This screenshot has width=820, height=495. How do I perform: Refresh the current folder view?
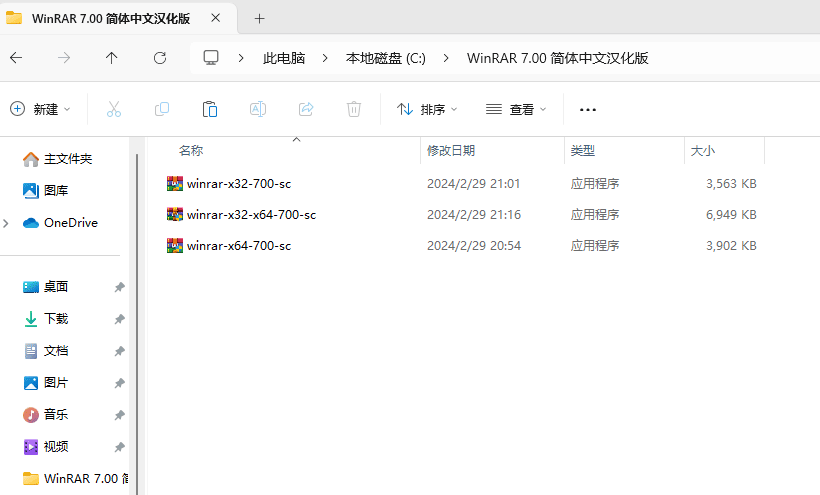pos(160,57)
